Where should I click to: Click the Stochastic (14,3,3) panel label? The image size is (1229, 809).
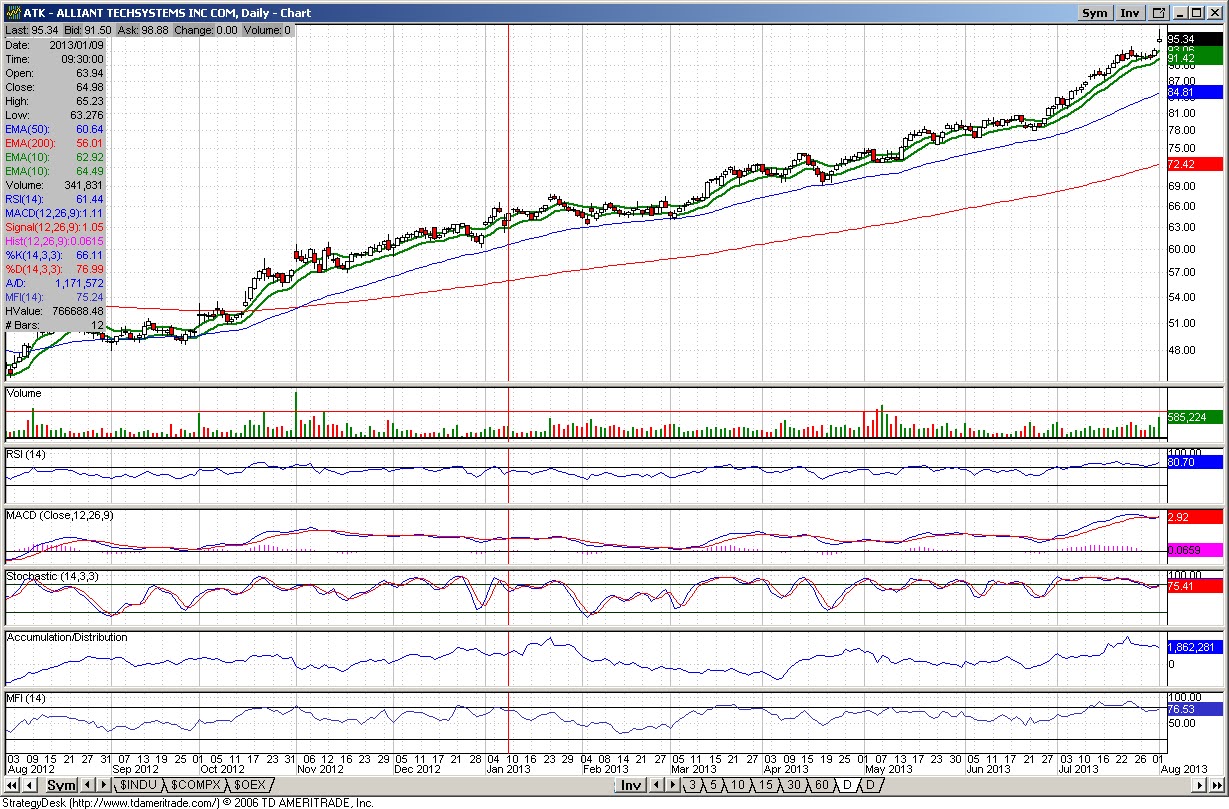[x=51, y=577]
